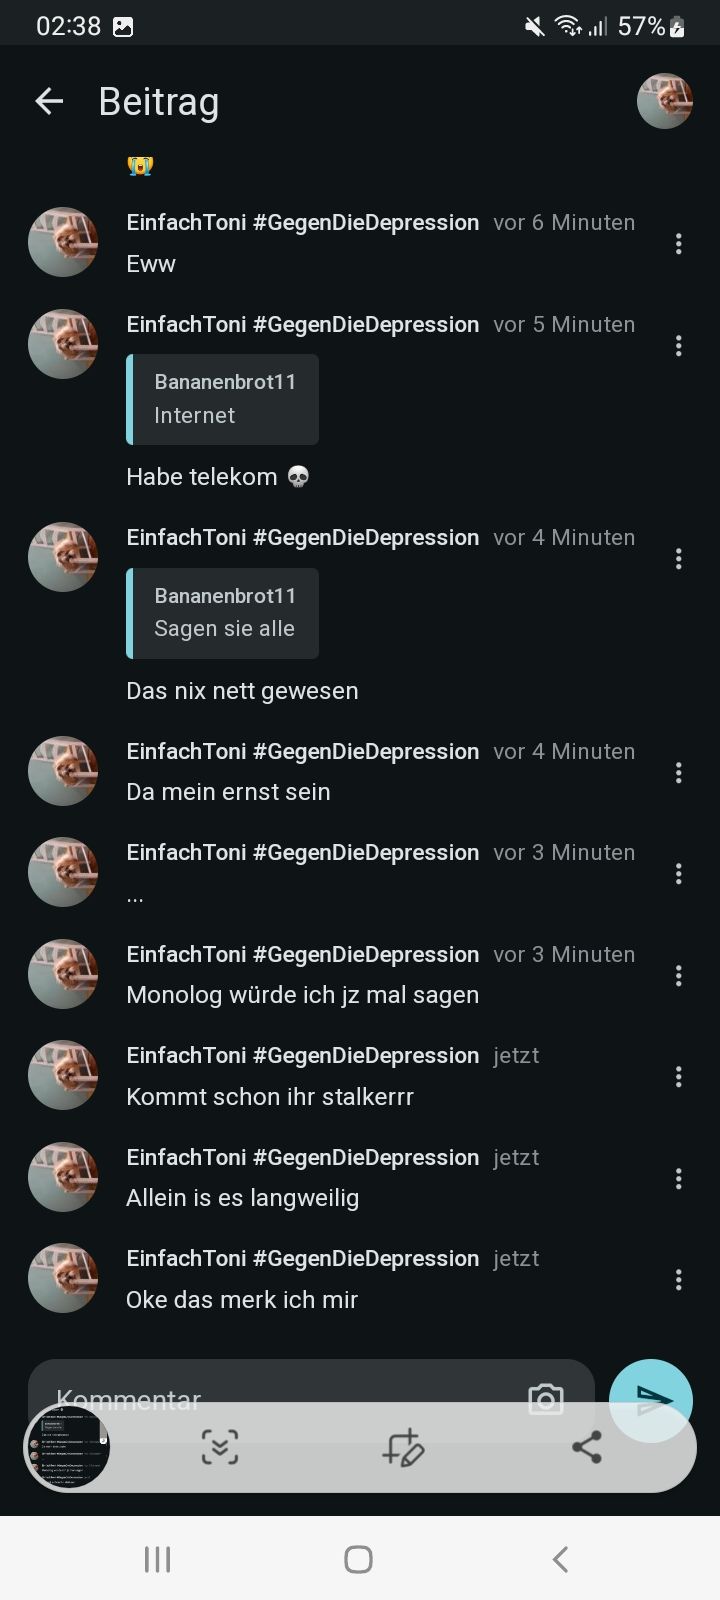Tap the share icon in screenshot toolbar

click(587, 1447)
